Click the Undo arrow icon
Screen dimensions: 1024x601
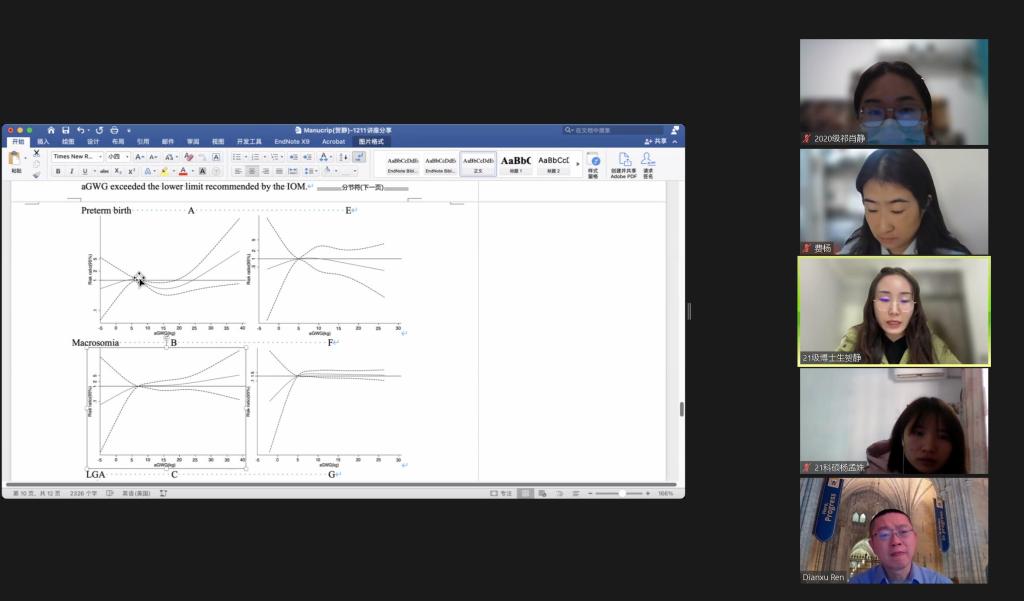[x=80, y=130]
